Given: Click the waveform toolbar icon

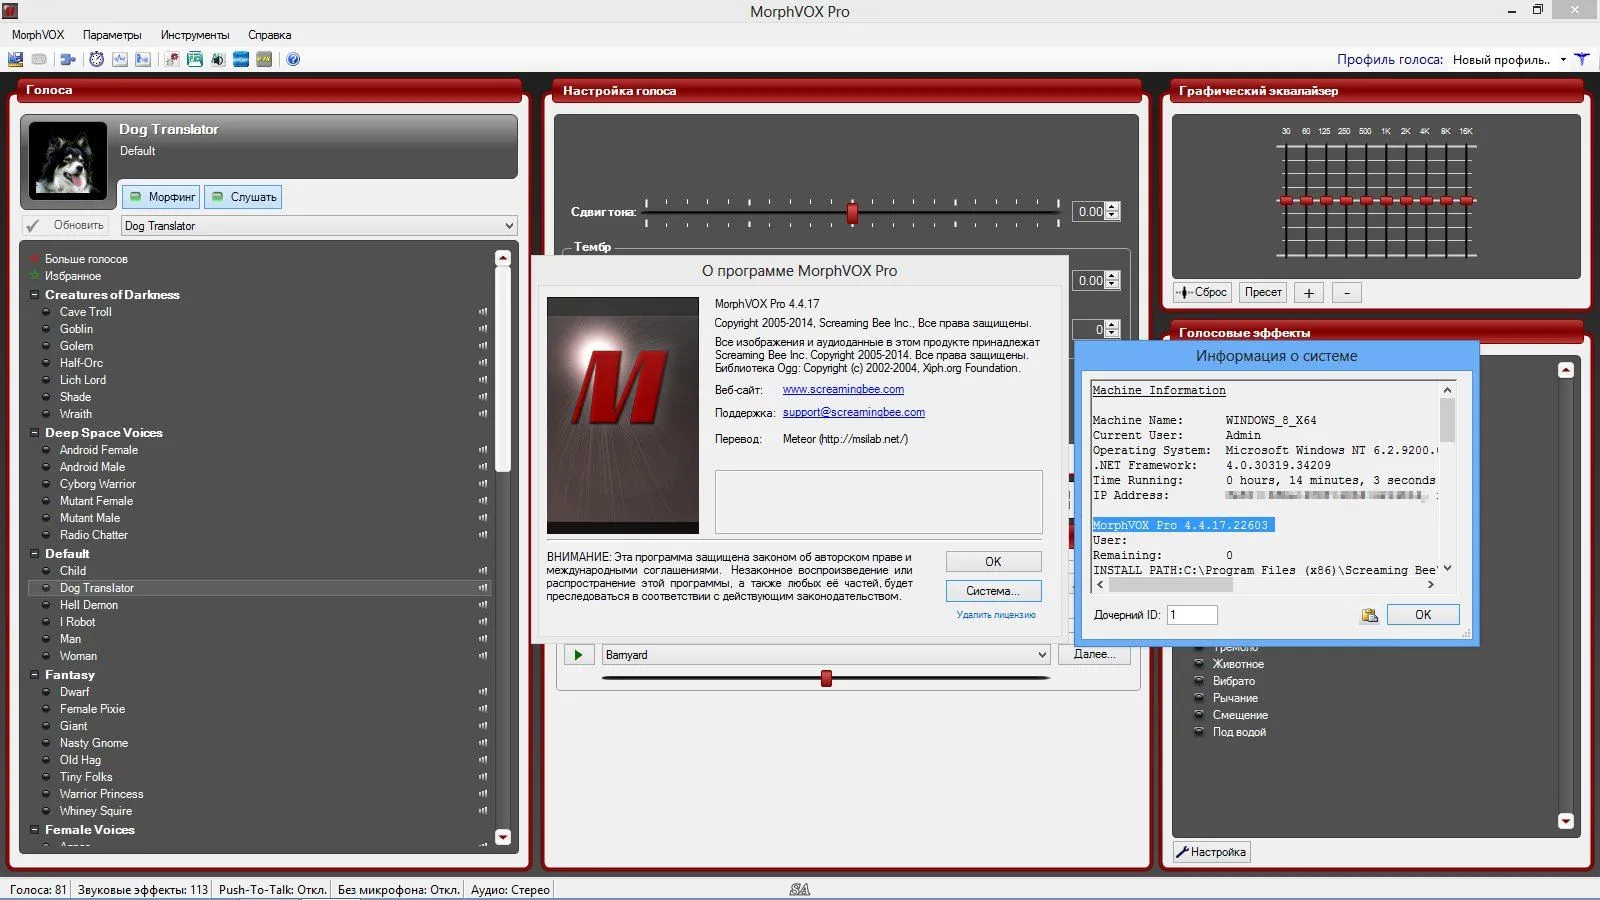Looking at the screenshot, I should (x=120, y=59).
